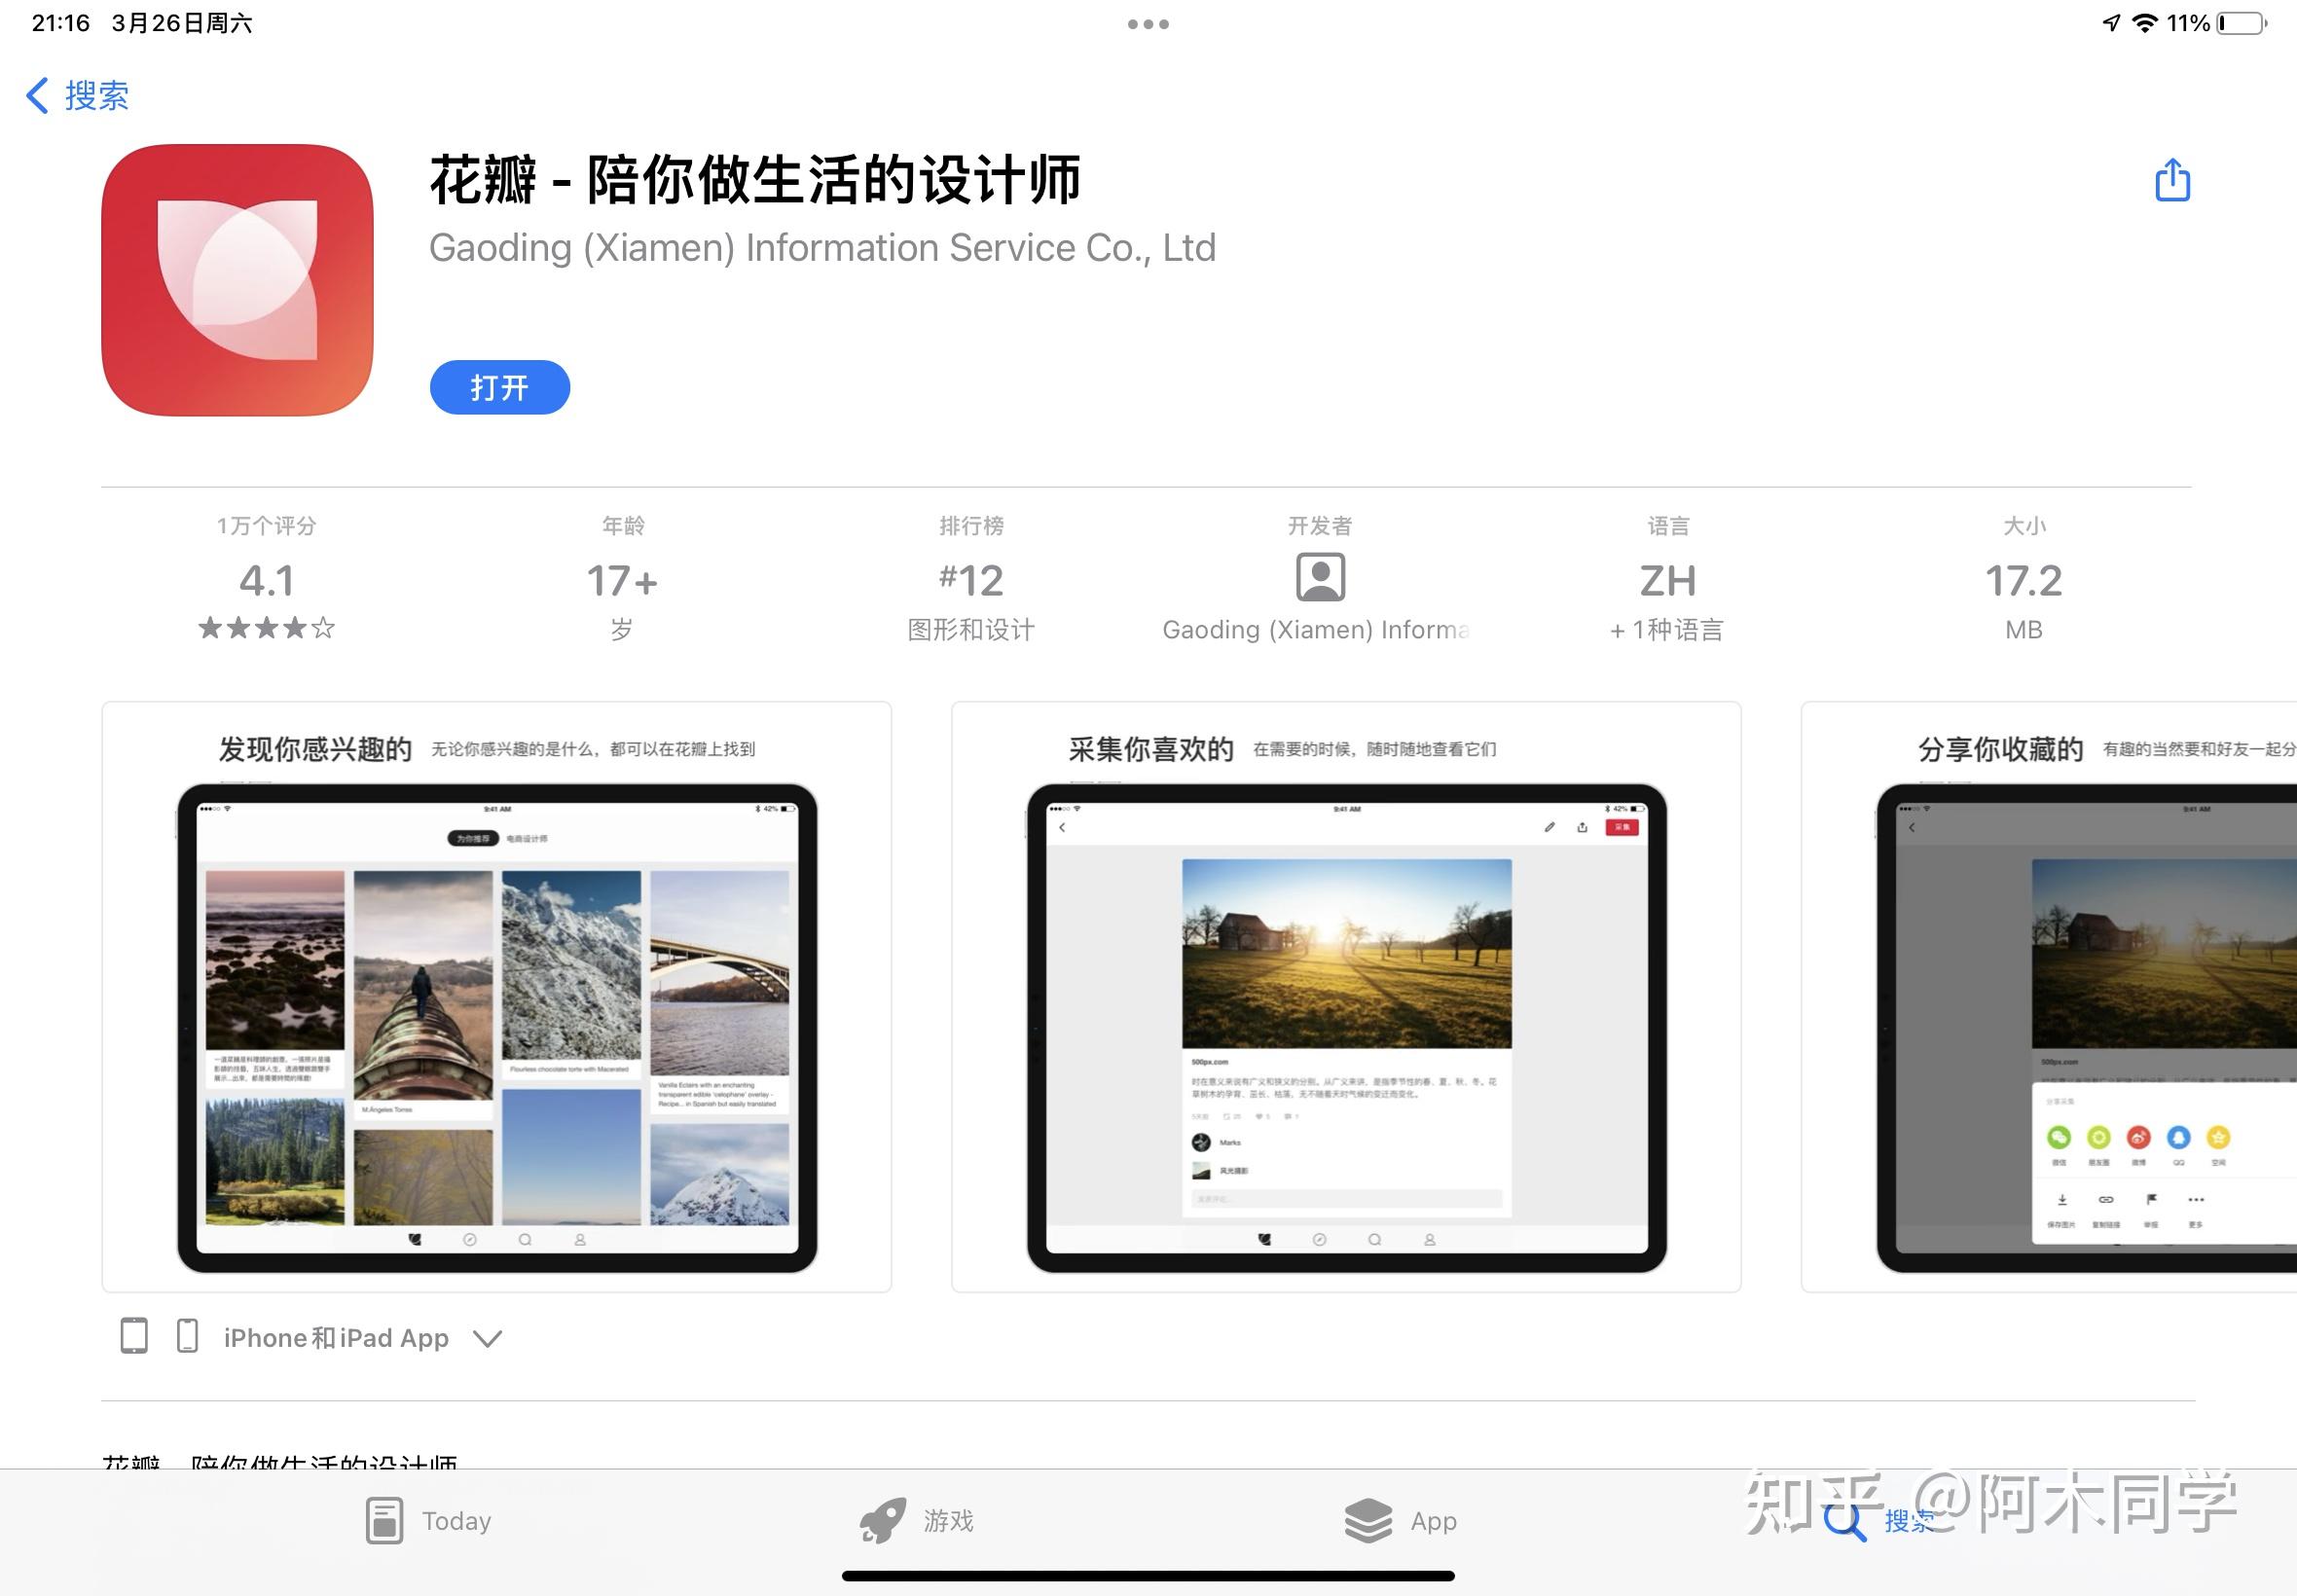2297x1596 pixels.
Task: Click the red 花瓣 app icon
Action: click(237, 280)
